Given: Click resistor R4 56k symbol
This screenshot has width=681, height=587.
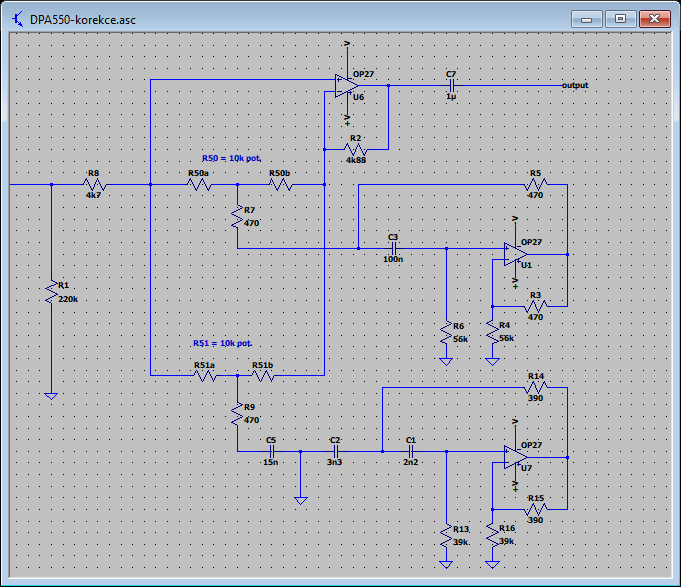Looking at the screenshot, I should (492, 332).
